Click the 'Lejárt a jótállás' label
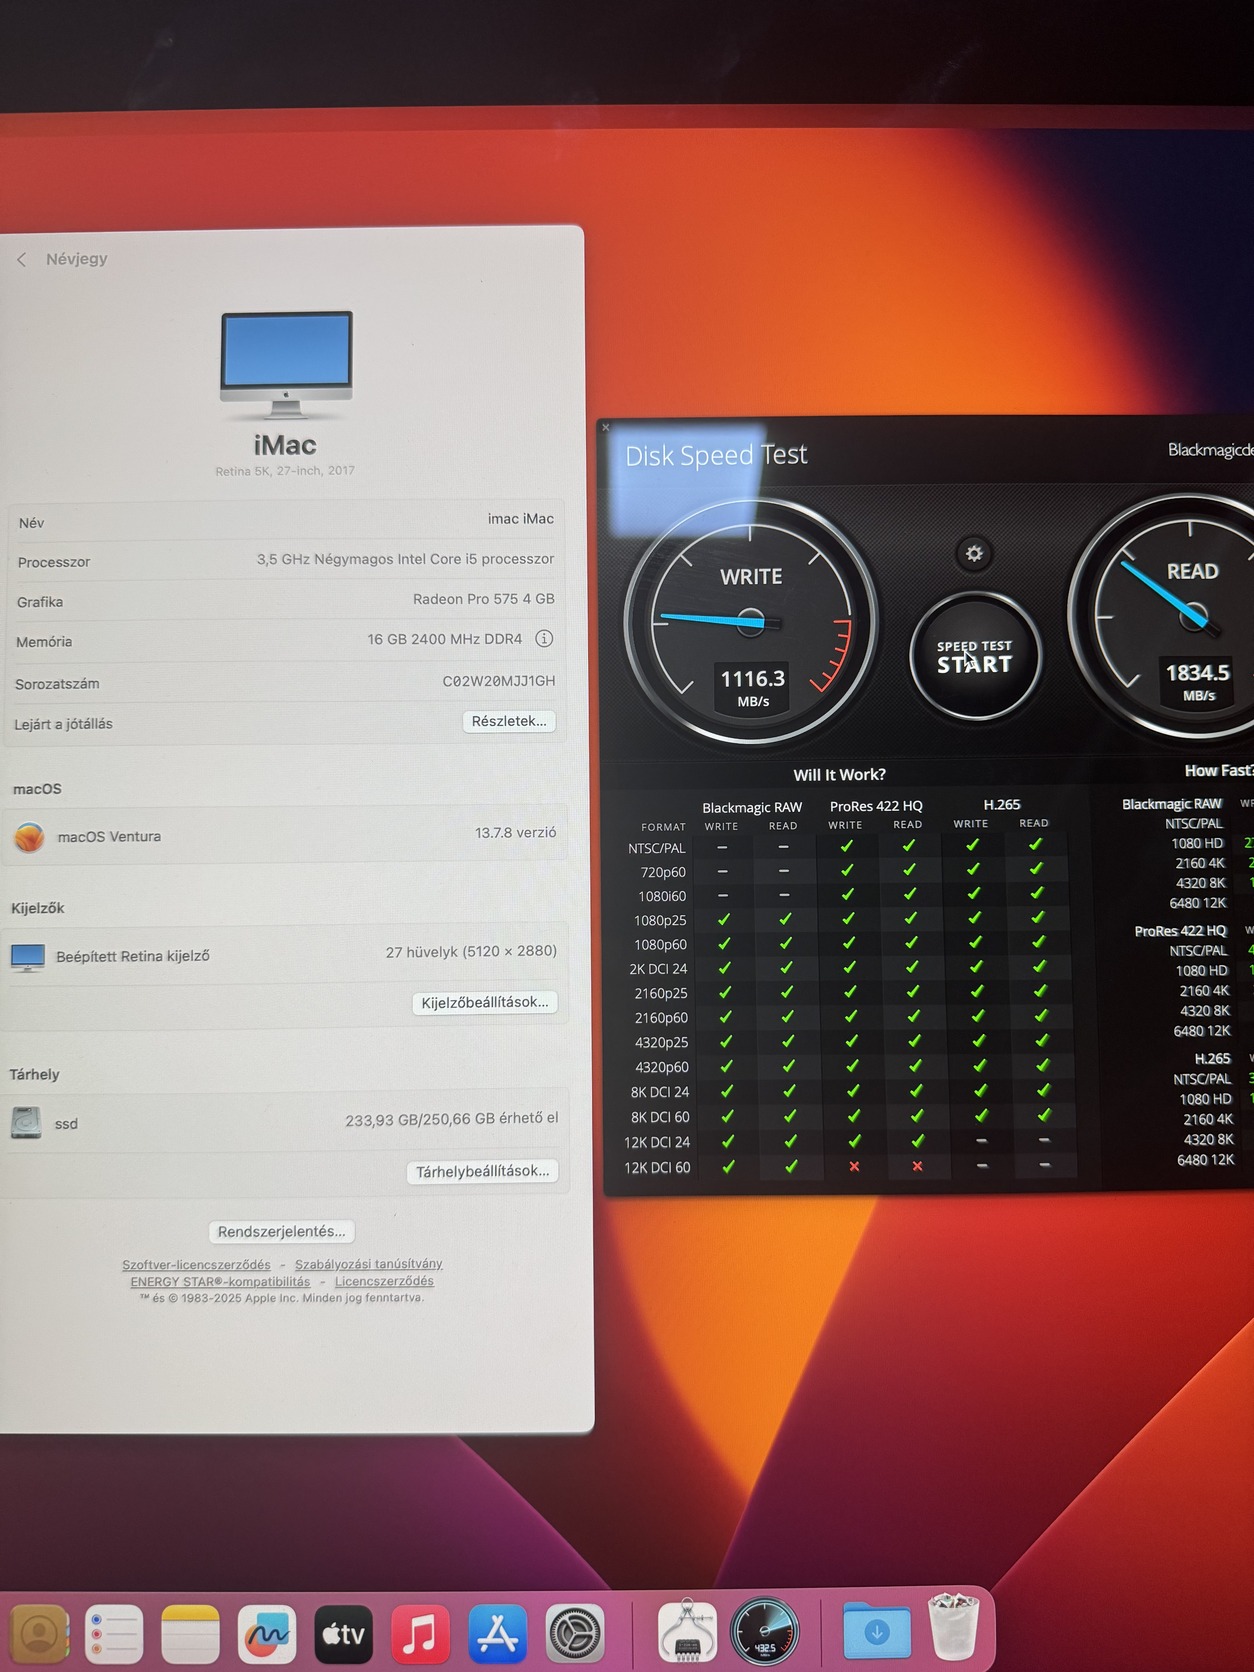 pyautogui.click(x=63, y=724)
